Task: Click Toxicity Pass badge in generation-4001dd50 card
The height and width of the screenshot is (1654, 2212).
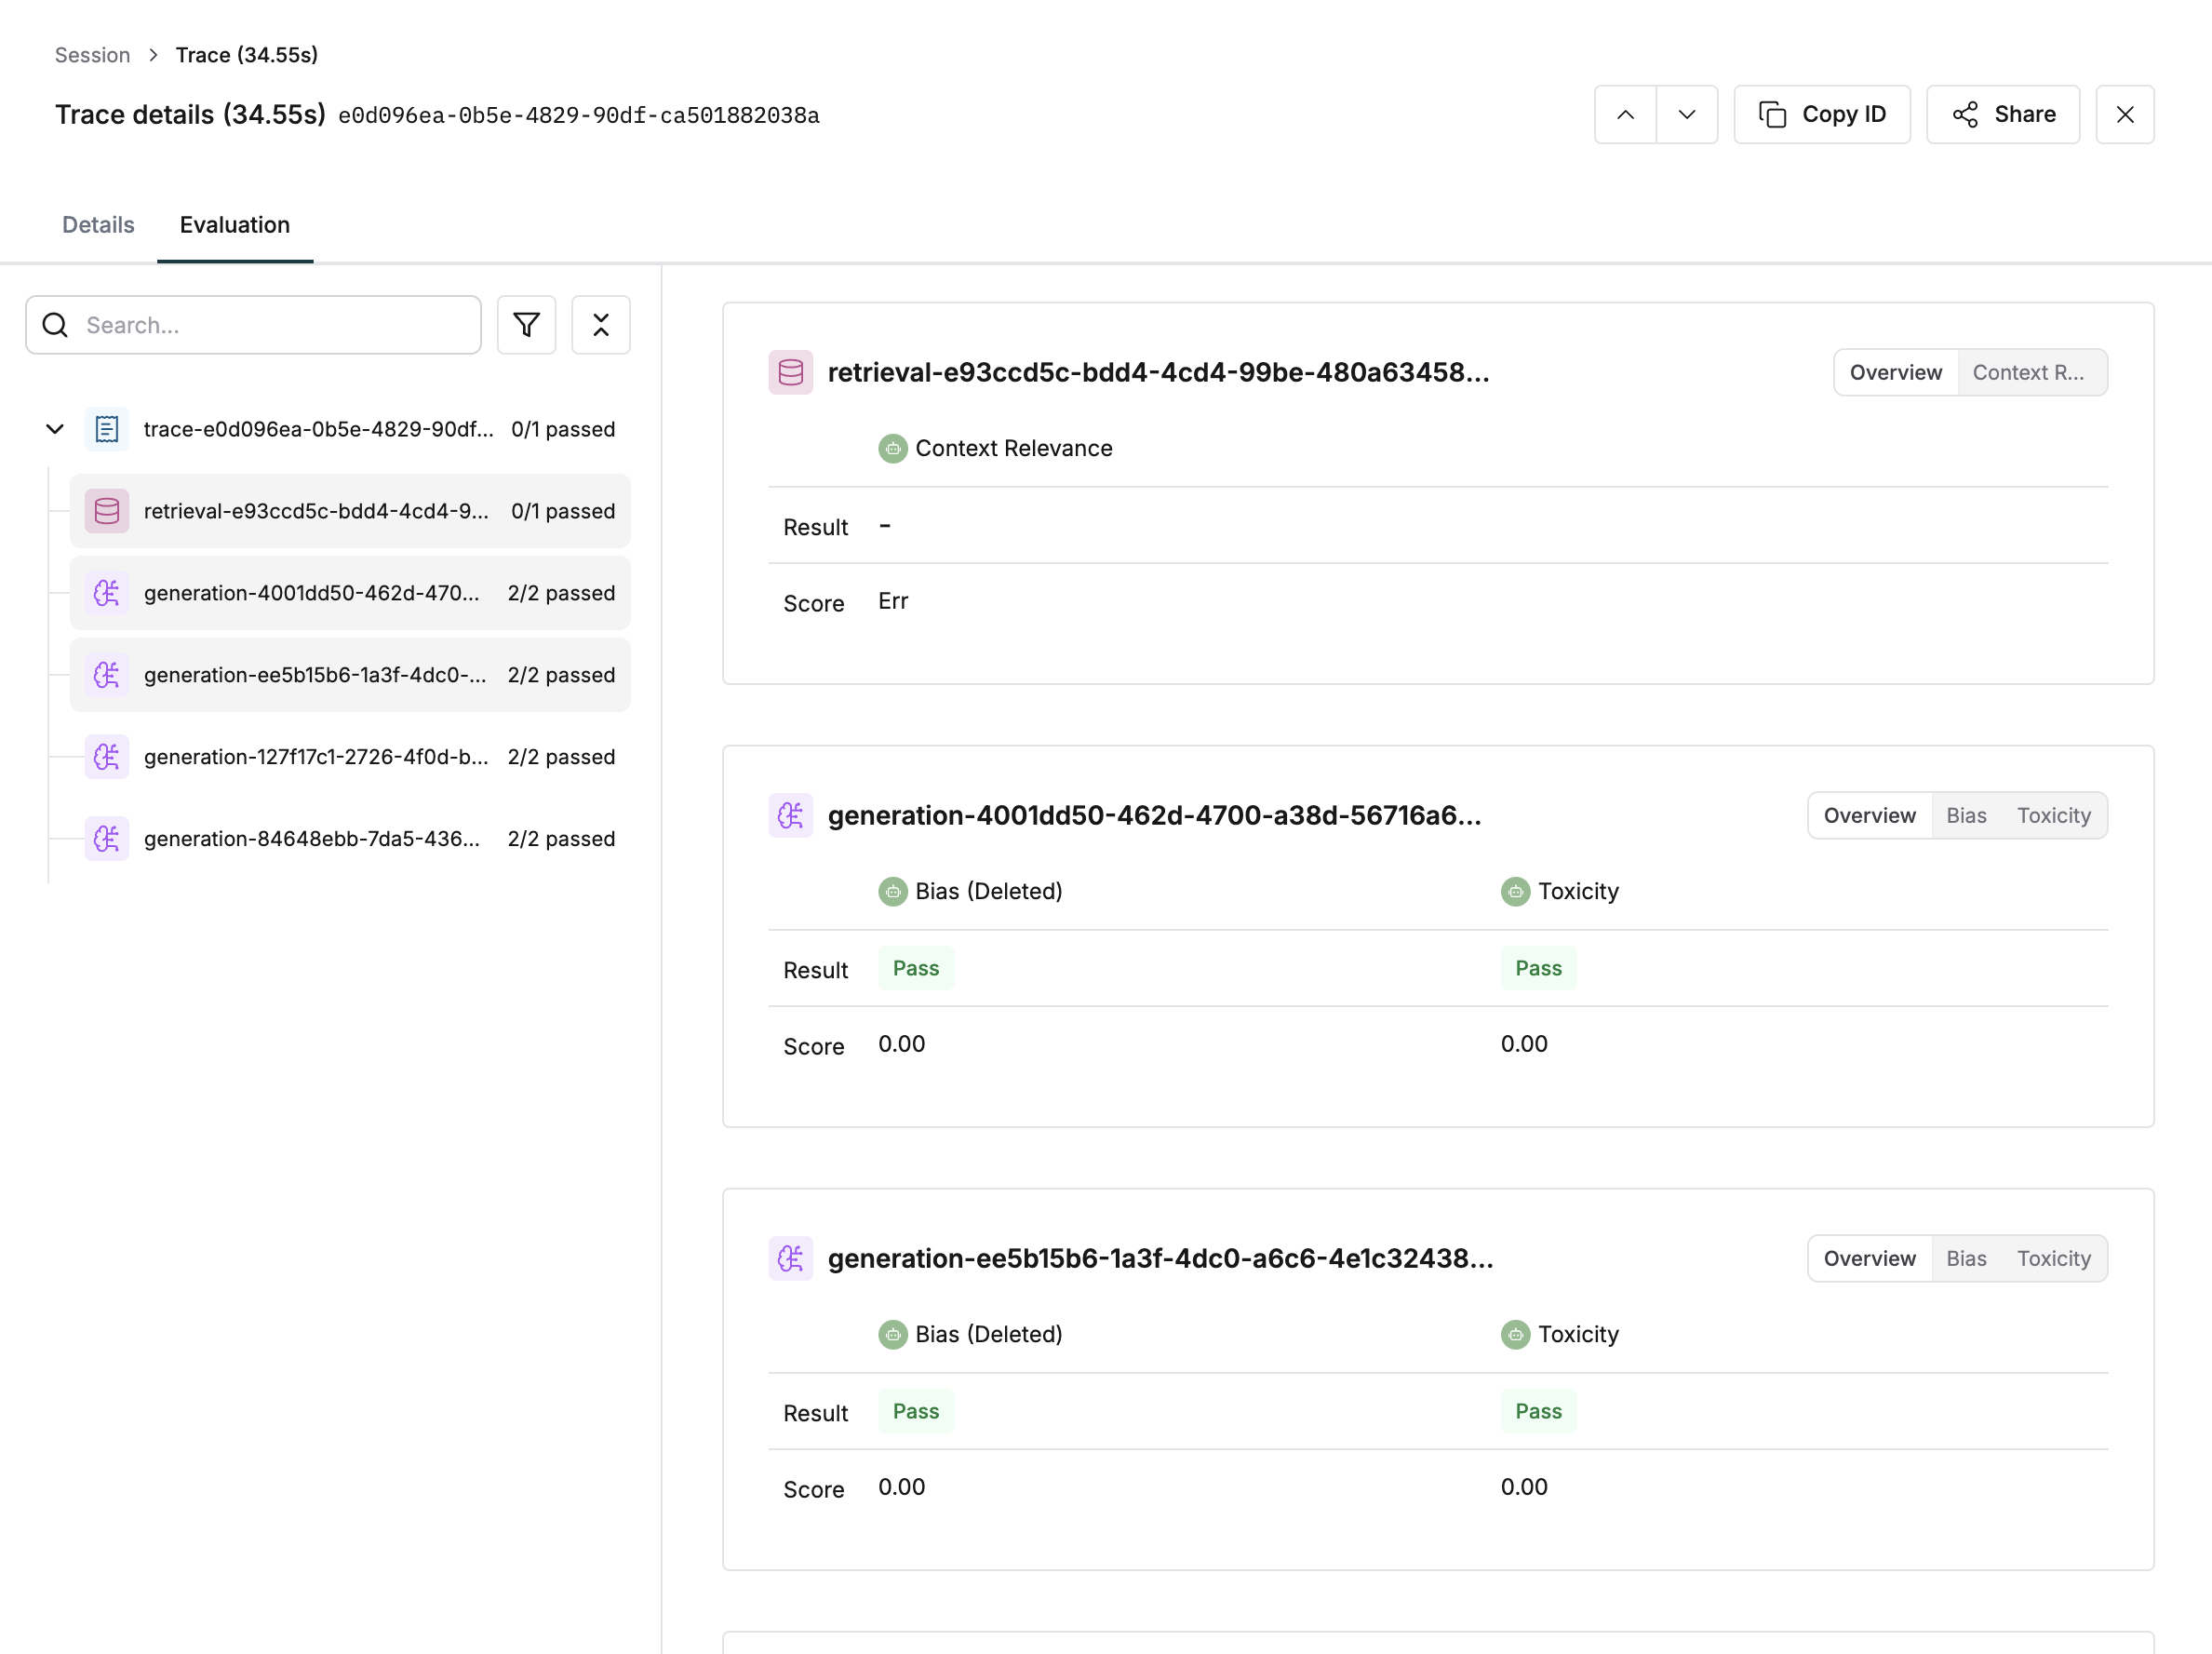Action: (1538, 968)
